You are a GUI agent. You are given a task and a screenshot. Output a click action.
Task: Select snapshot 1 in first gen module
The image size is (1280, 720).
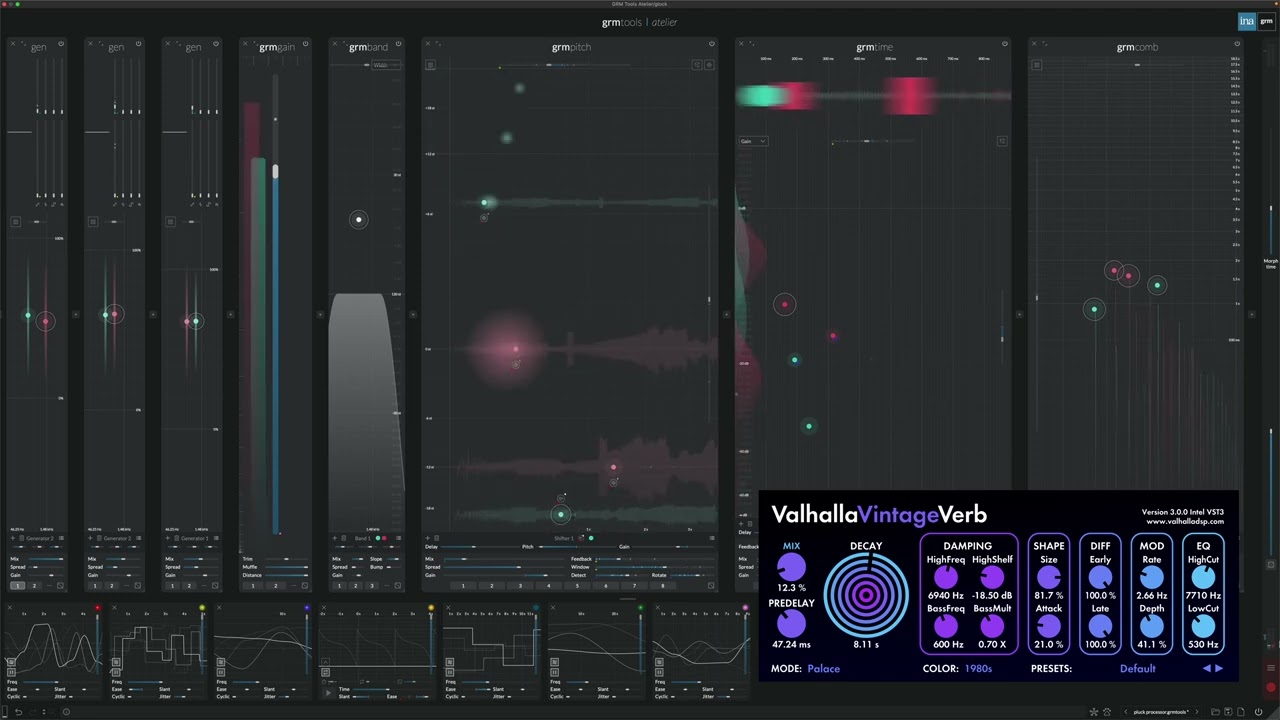point(17,586)
